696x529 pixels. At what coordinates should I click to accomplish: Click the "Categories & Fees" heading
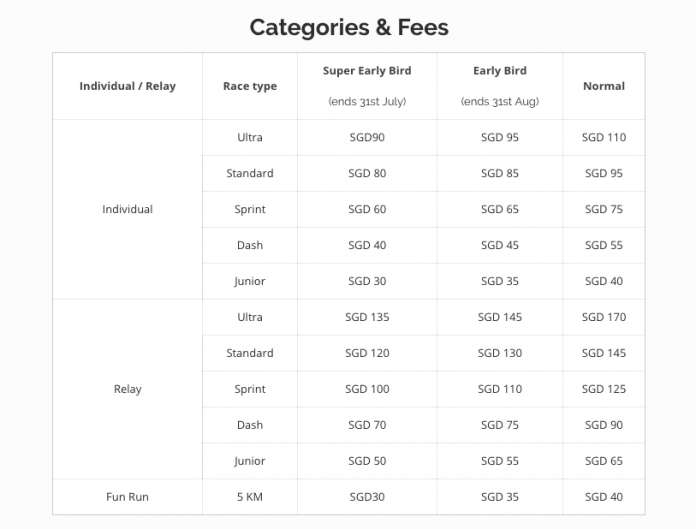(x=348, y=27)
